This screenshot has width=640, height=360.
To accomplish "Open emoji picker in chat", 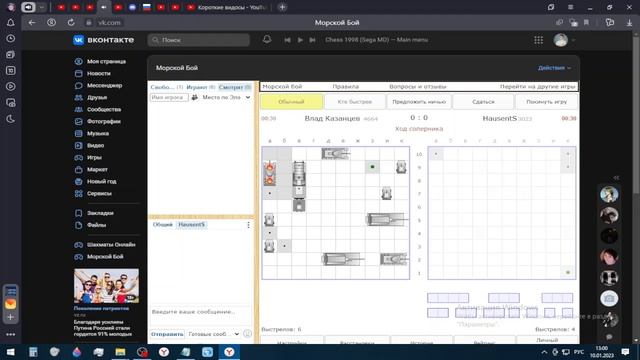I will (x=247, y=334).
